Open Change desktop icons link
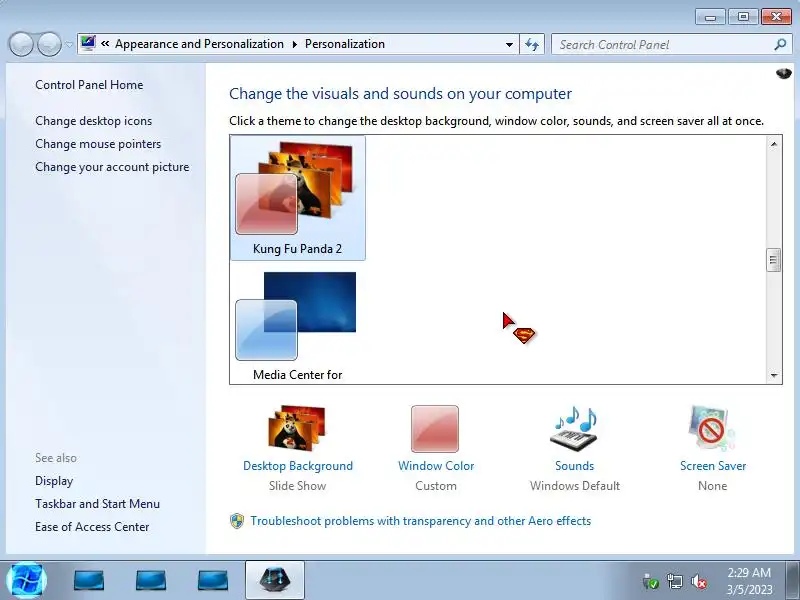800x600 pixels. tap(93, 121)
